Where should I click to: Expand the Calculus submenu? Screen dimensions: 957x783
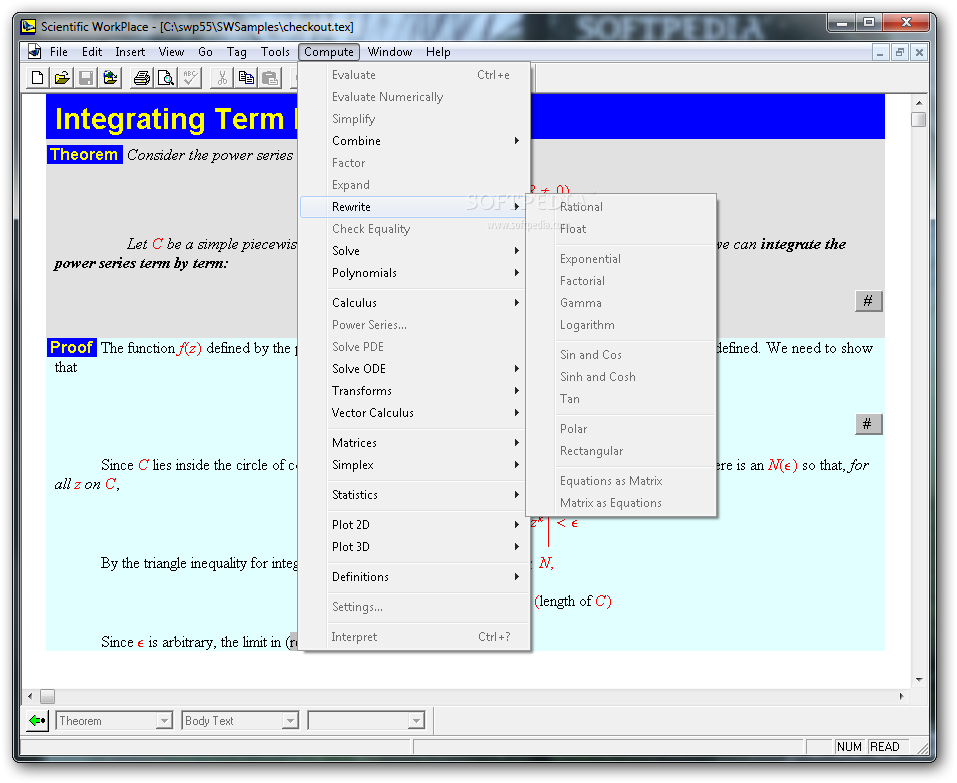click(x=414, y=303)
